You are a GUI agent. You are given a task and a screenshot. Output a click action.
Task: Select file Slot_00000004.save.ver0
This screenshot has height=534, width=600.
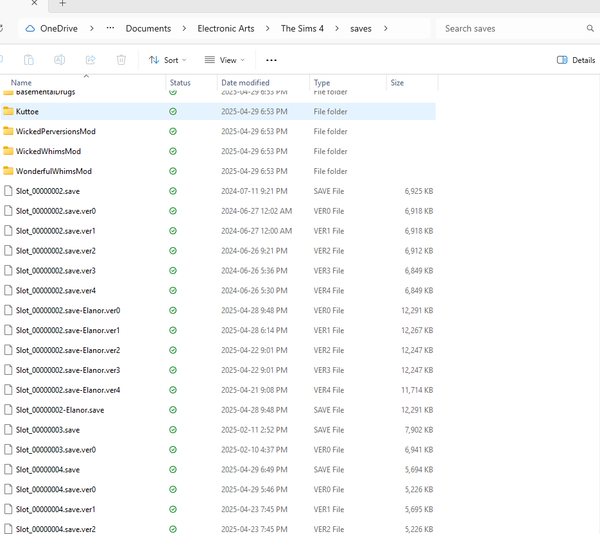[56, 489]
